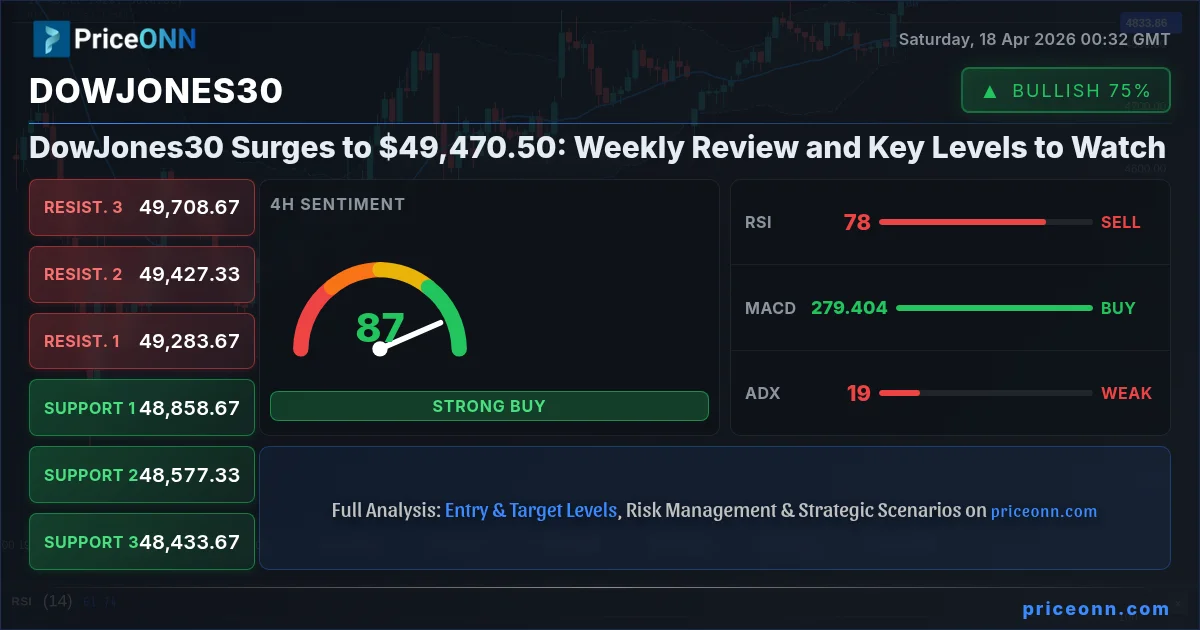This screenshot has width=1200, height=630.
Task: Click the BUY label next to MACD
Action: [1118, 308]
